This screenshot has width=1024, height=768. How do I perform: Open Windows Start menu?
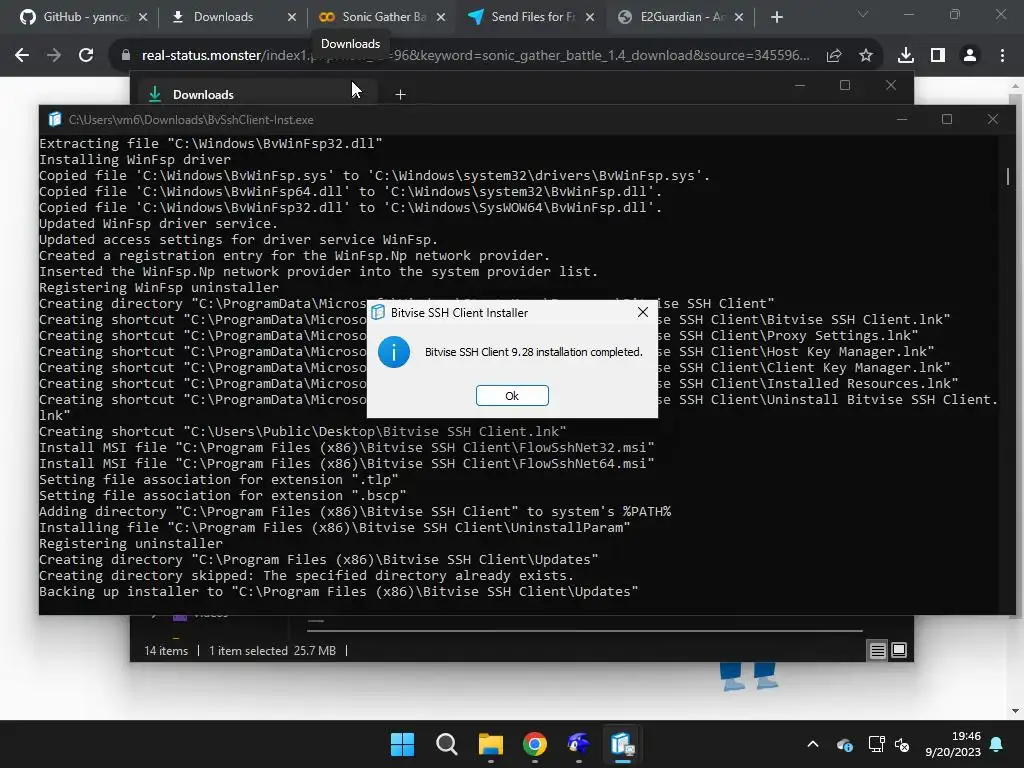point(402,744)
